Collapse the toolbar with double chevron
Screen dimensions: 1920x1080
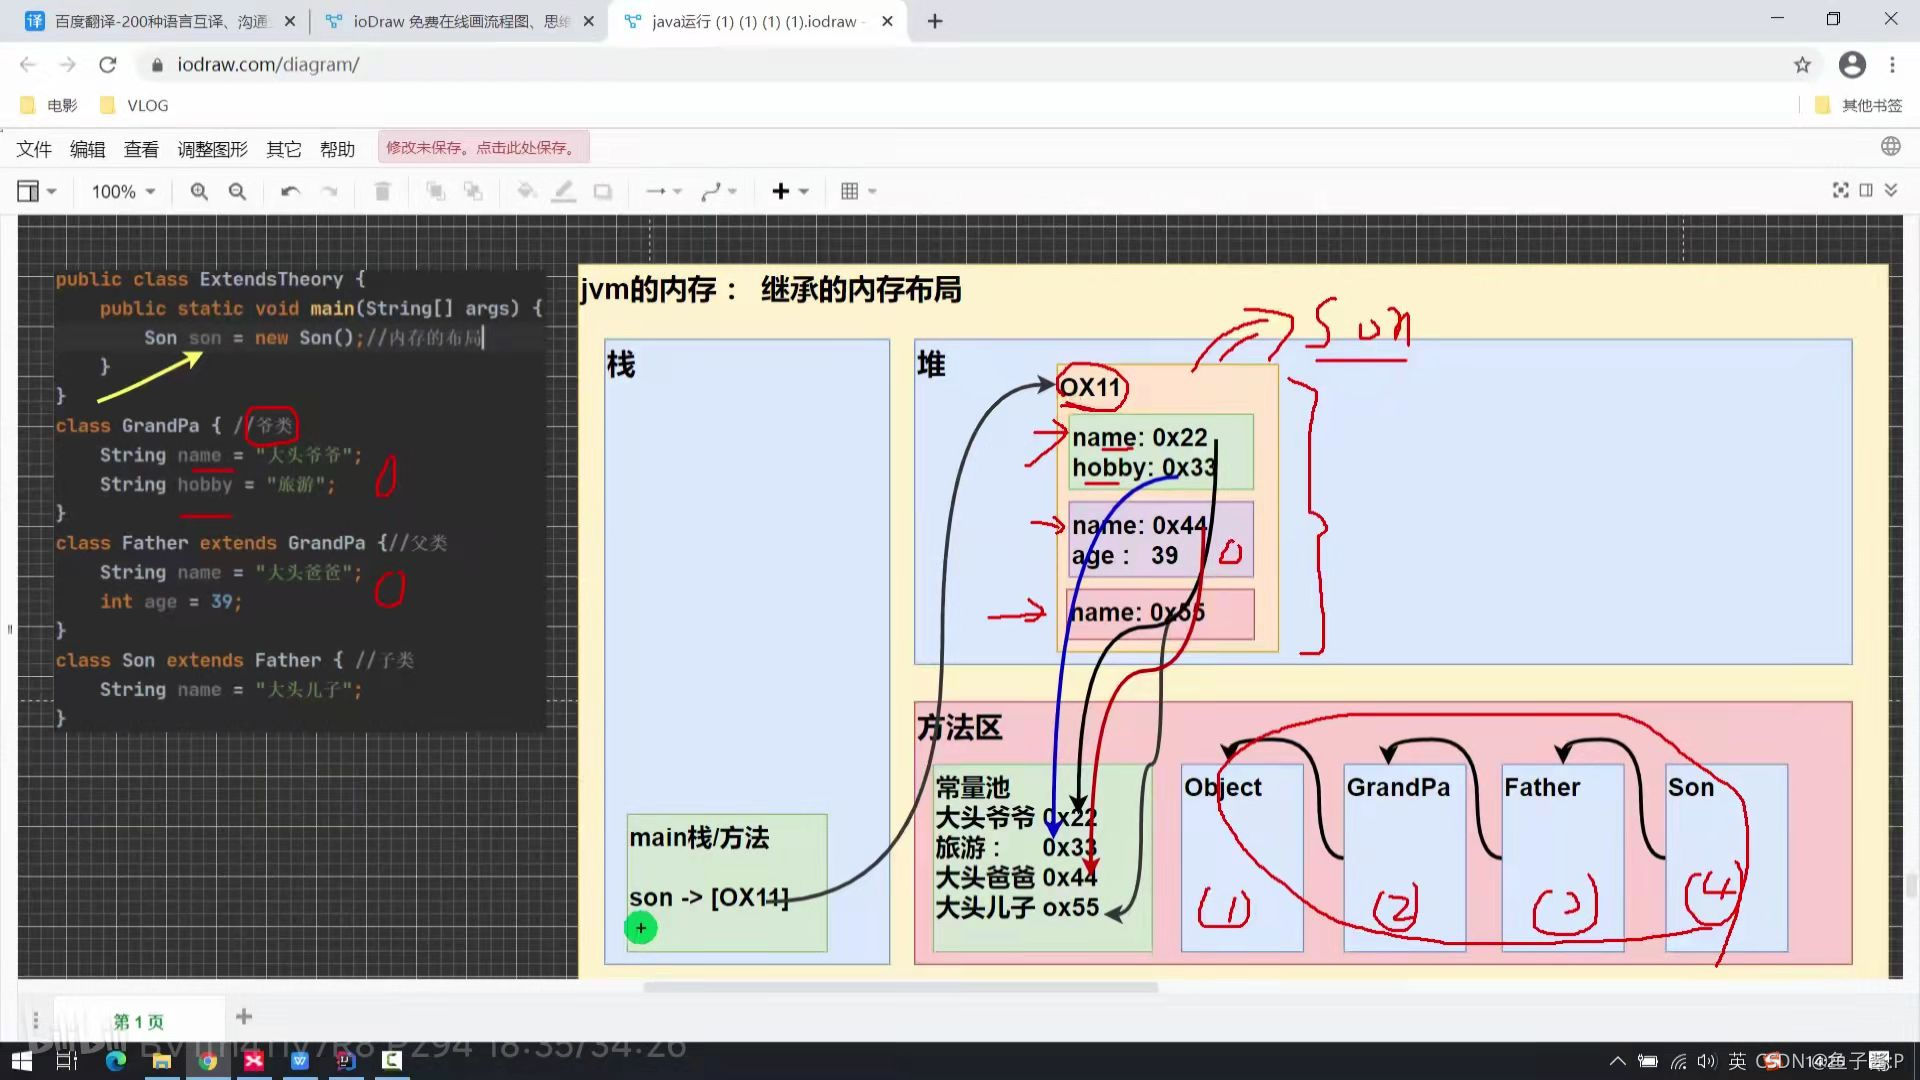point(1891,190)
